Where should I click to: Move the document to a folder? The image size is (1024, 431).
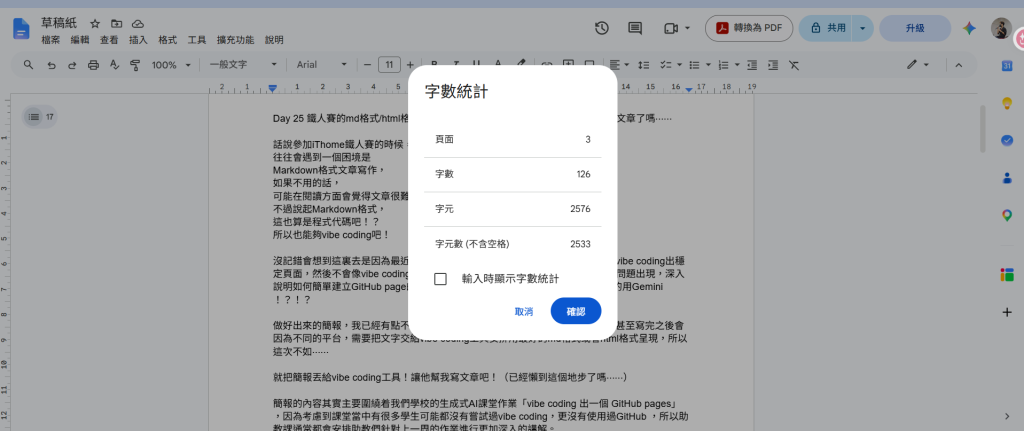116,24
